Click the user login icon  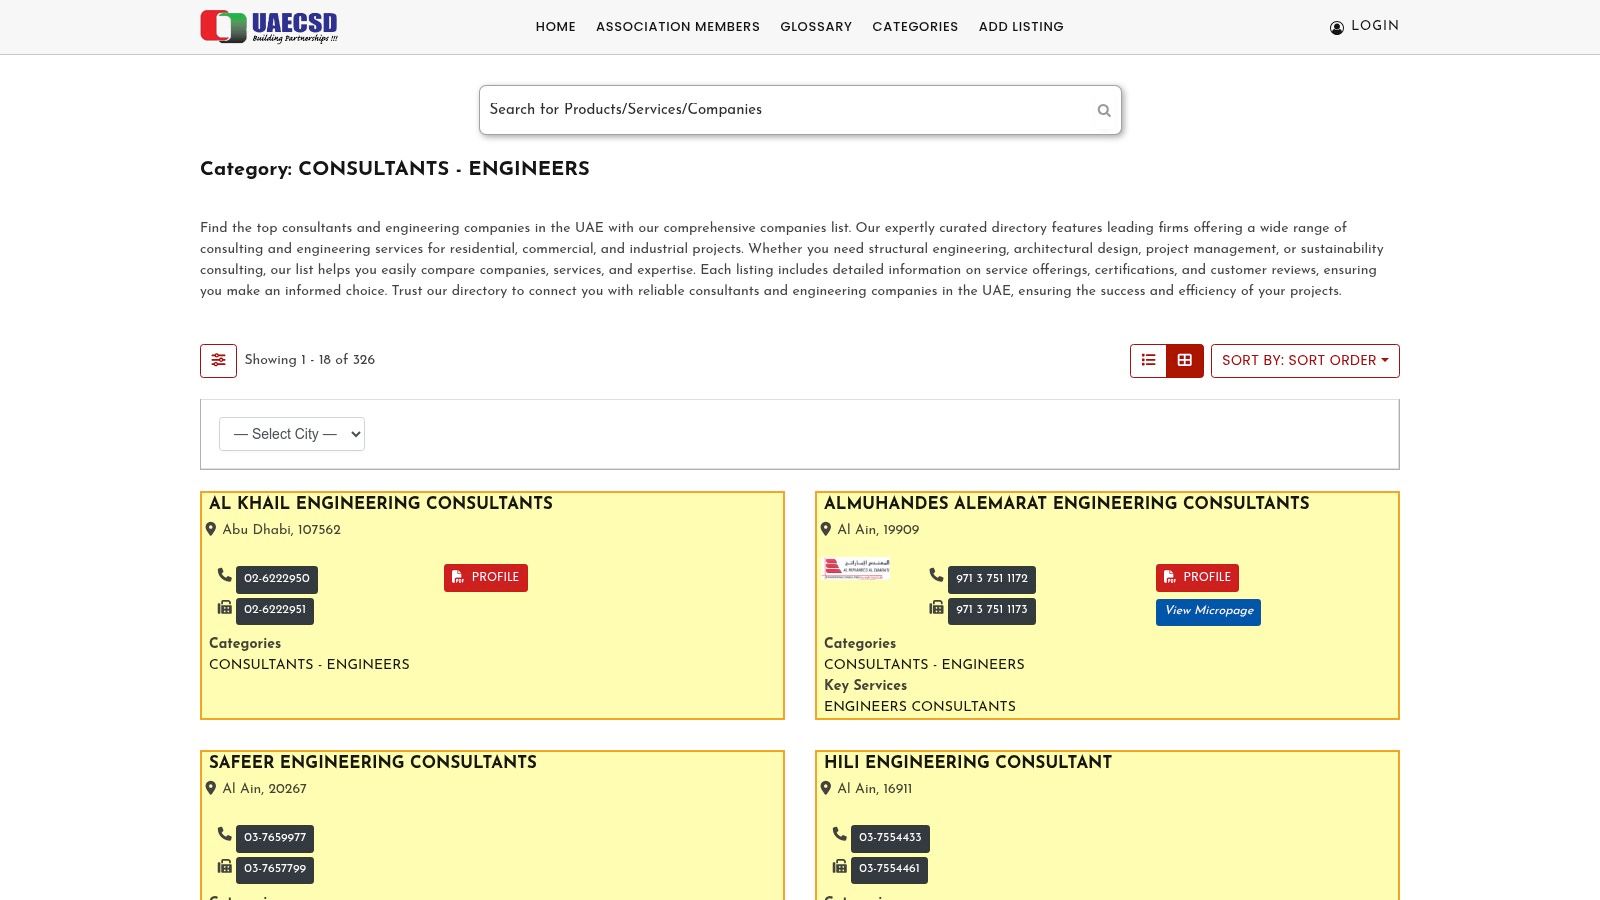pos(1337,27)
